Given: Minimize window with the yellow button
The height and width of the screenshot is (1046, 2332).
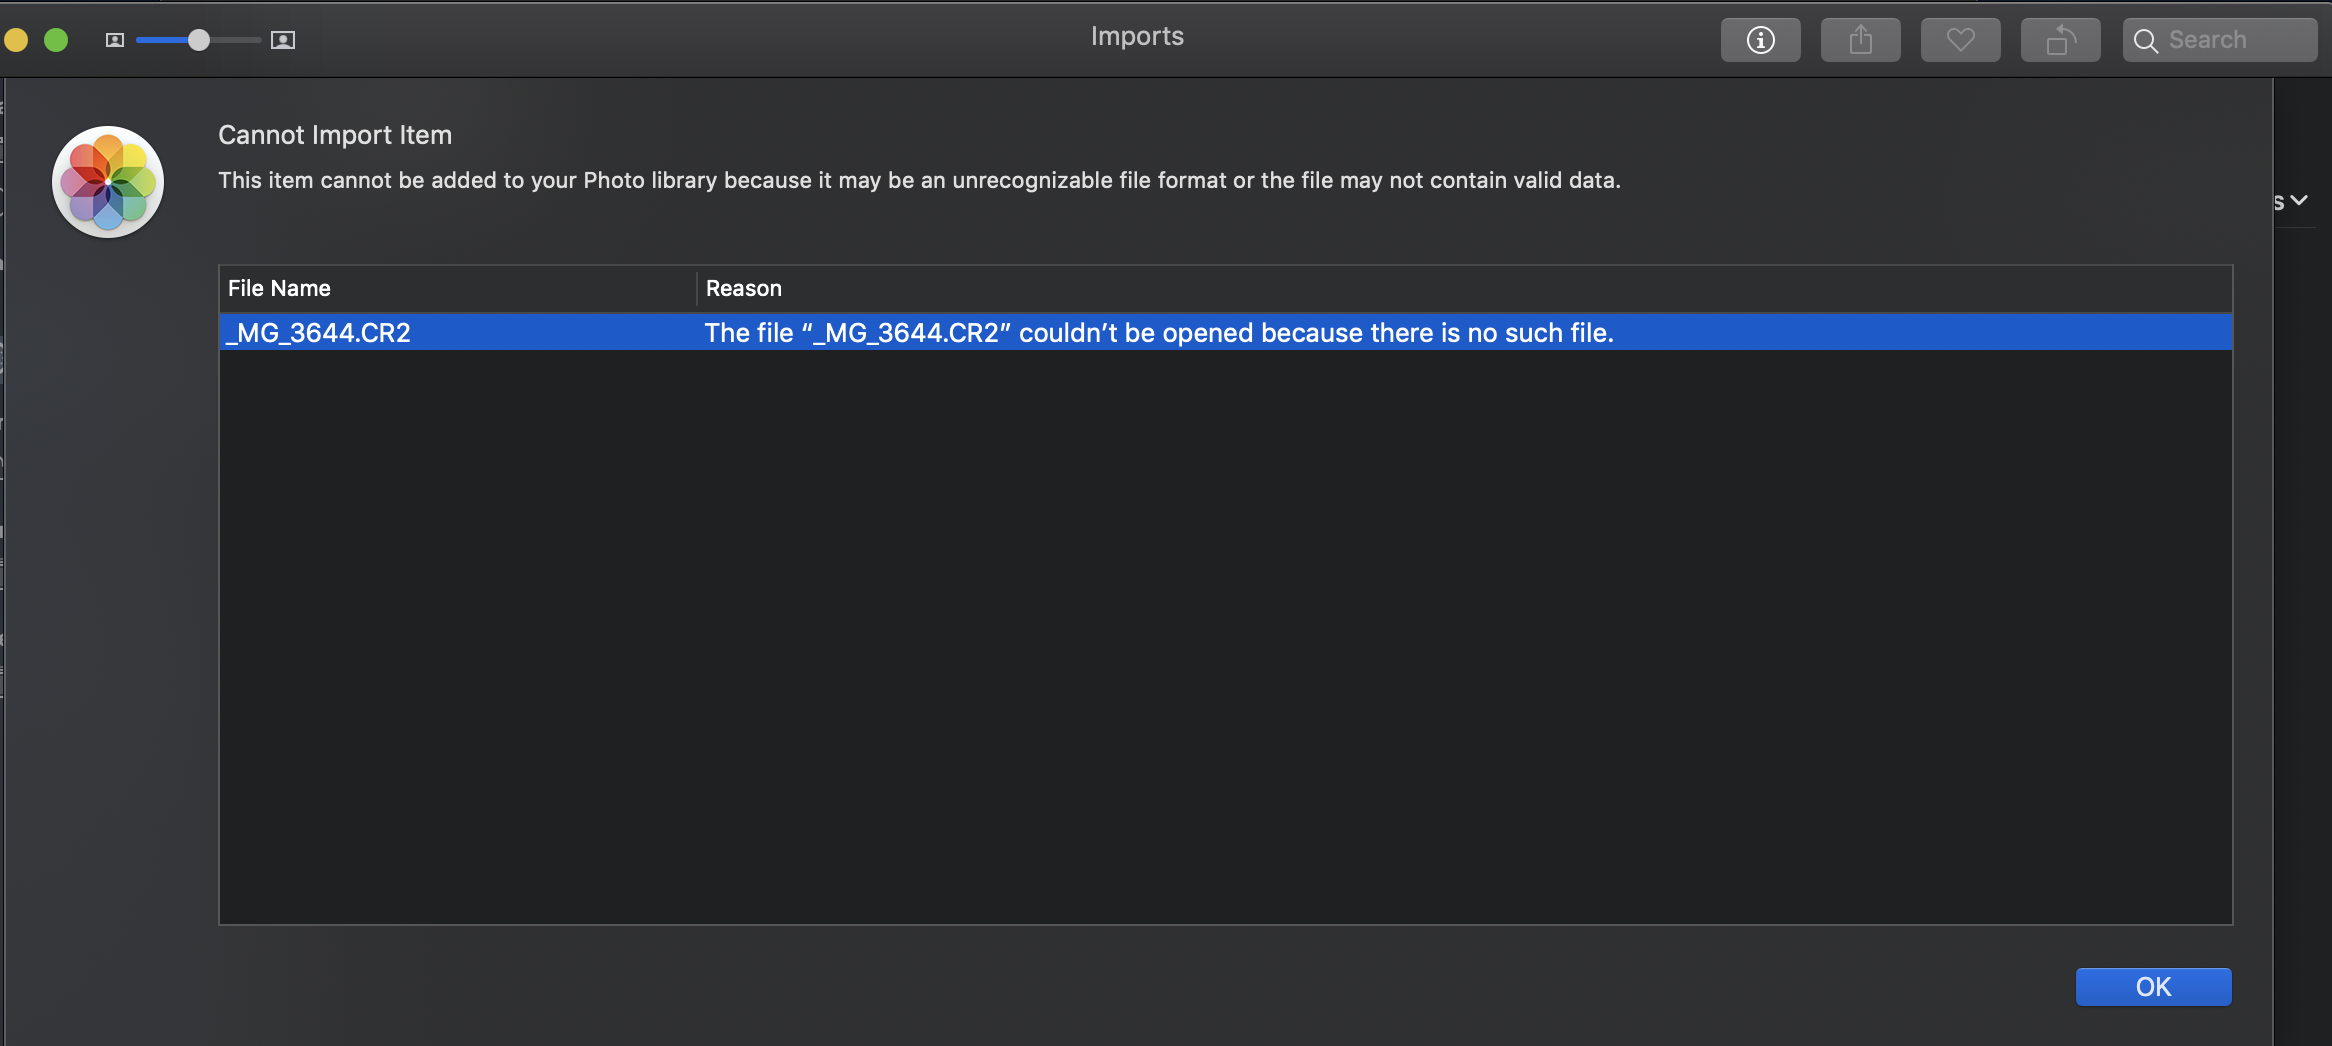Looking at the screenshot, I should tap(16, 40).
